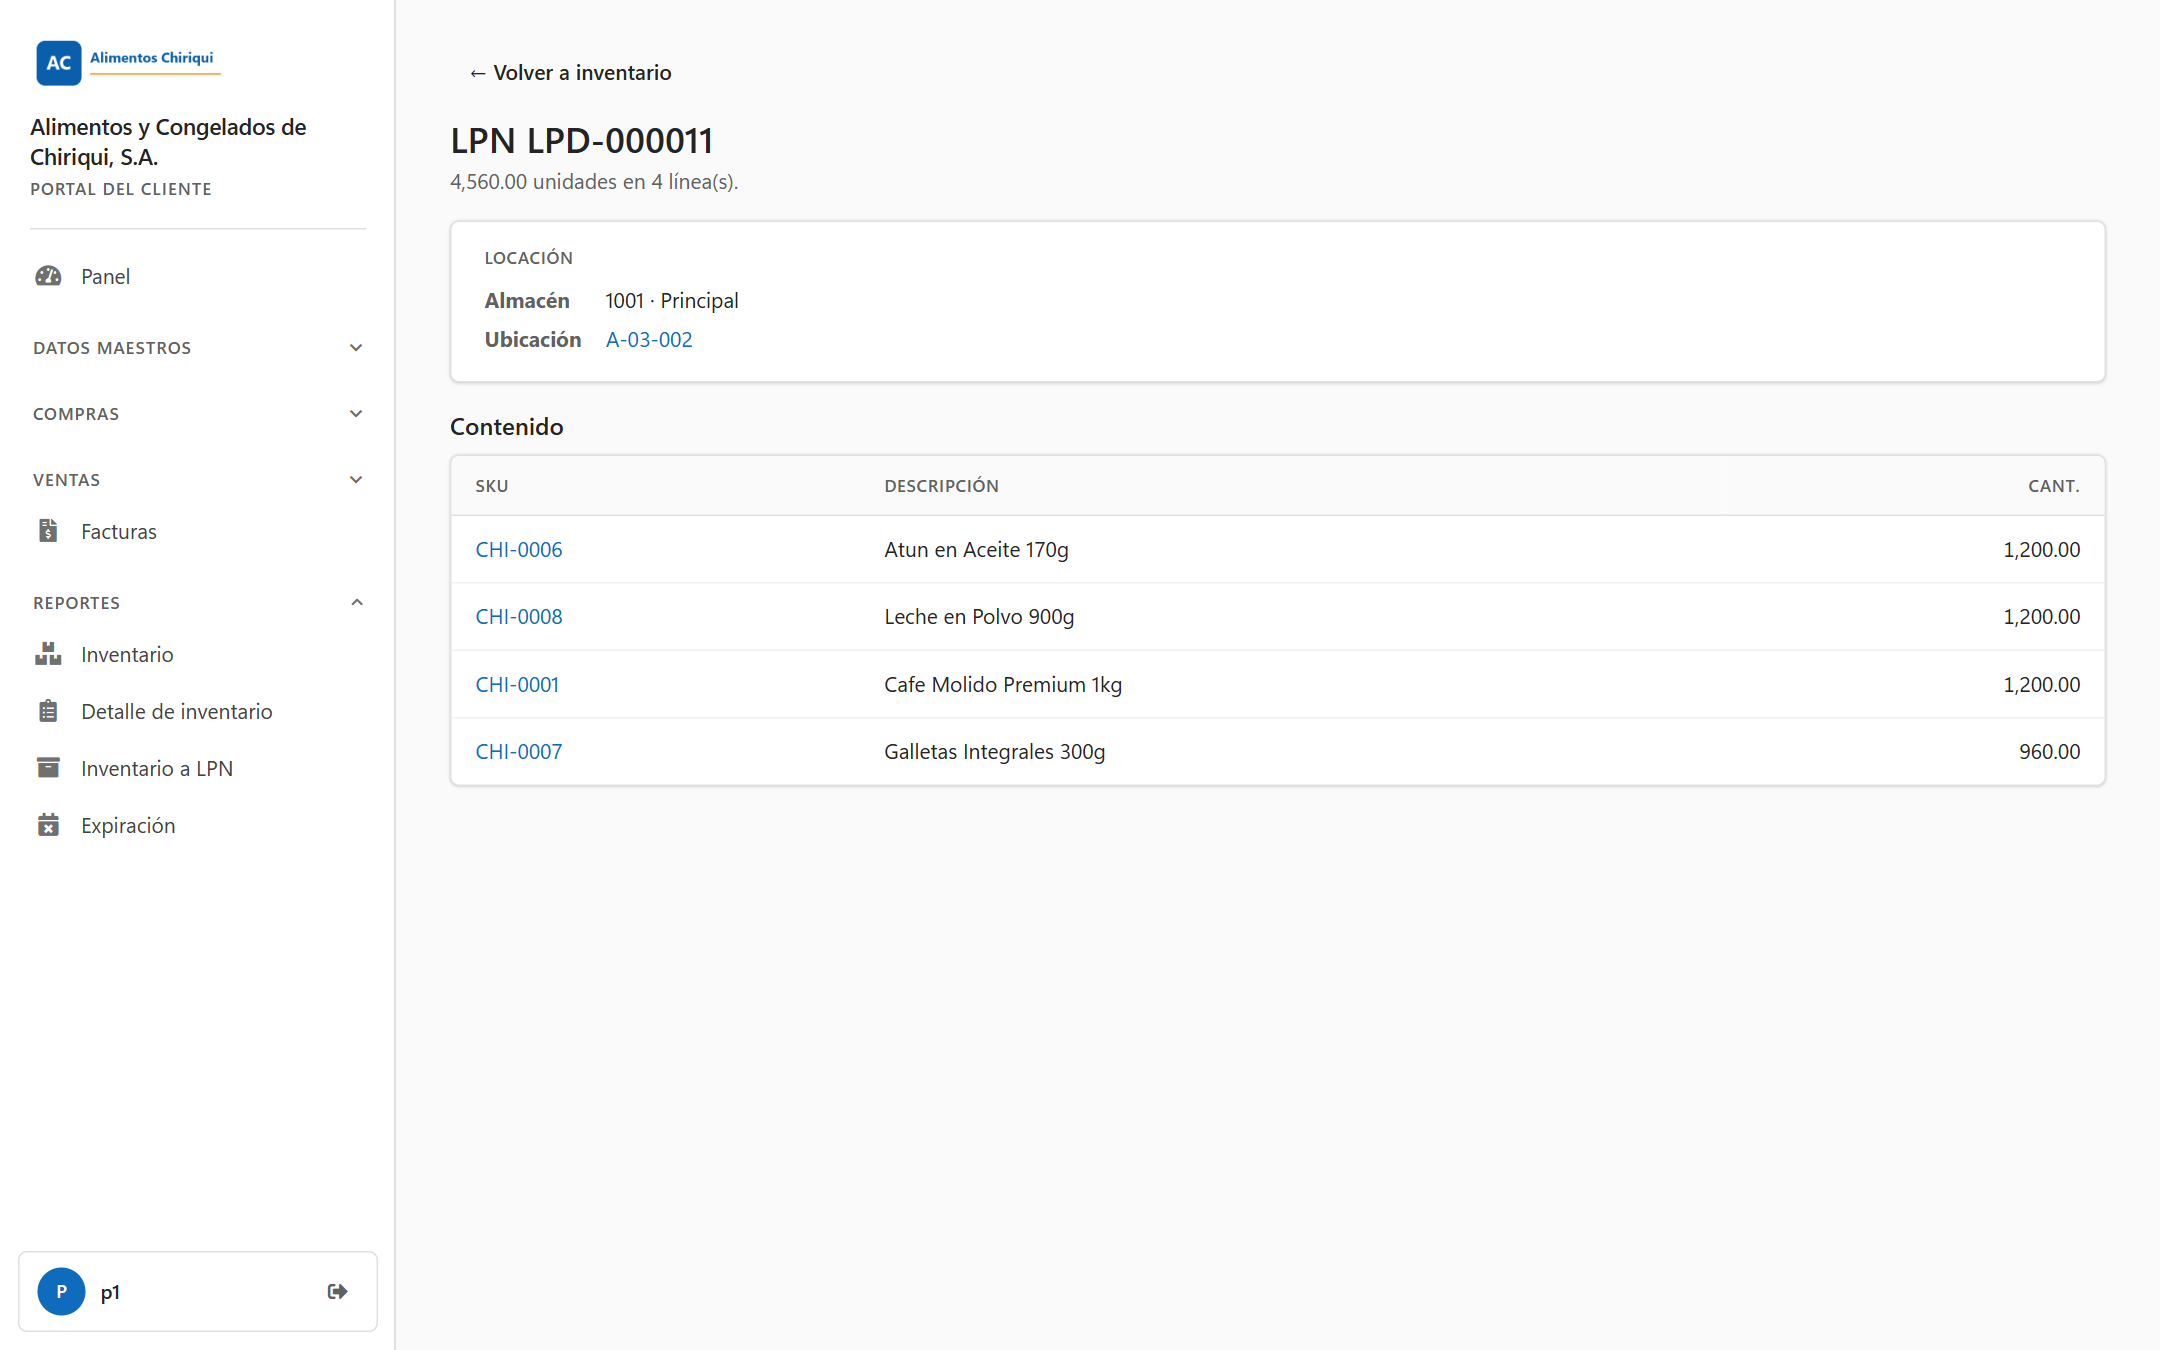2160x1350 pixels.
Task: Click description Cafe Molido Premium 1kg
Action: click(x=1003, y=684)
